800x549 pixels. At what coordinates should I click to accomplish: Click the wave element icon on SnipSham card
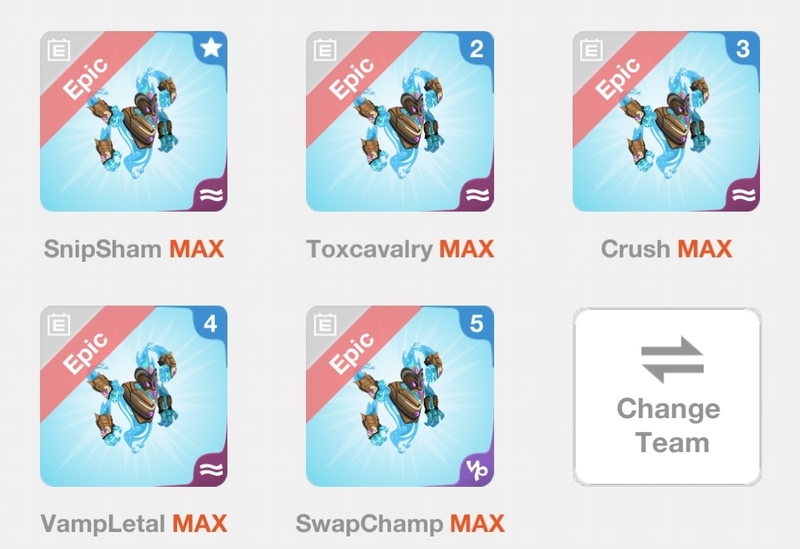211,195
